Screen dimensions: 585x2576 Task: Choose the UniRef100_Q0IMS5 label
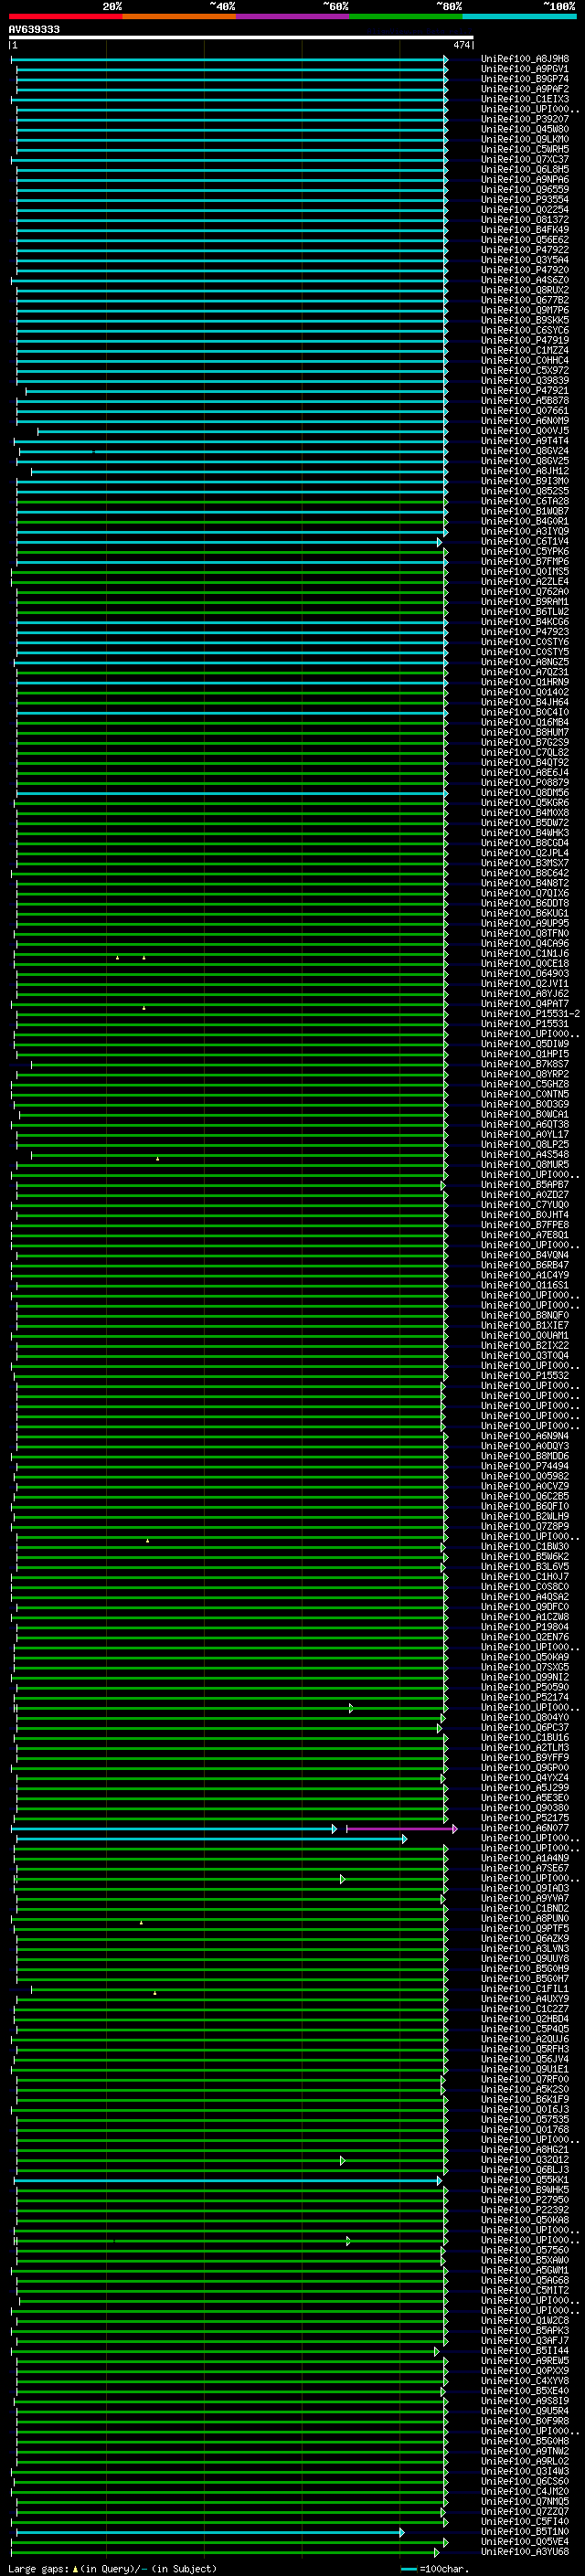[x=525, y=572]
